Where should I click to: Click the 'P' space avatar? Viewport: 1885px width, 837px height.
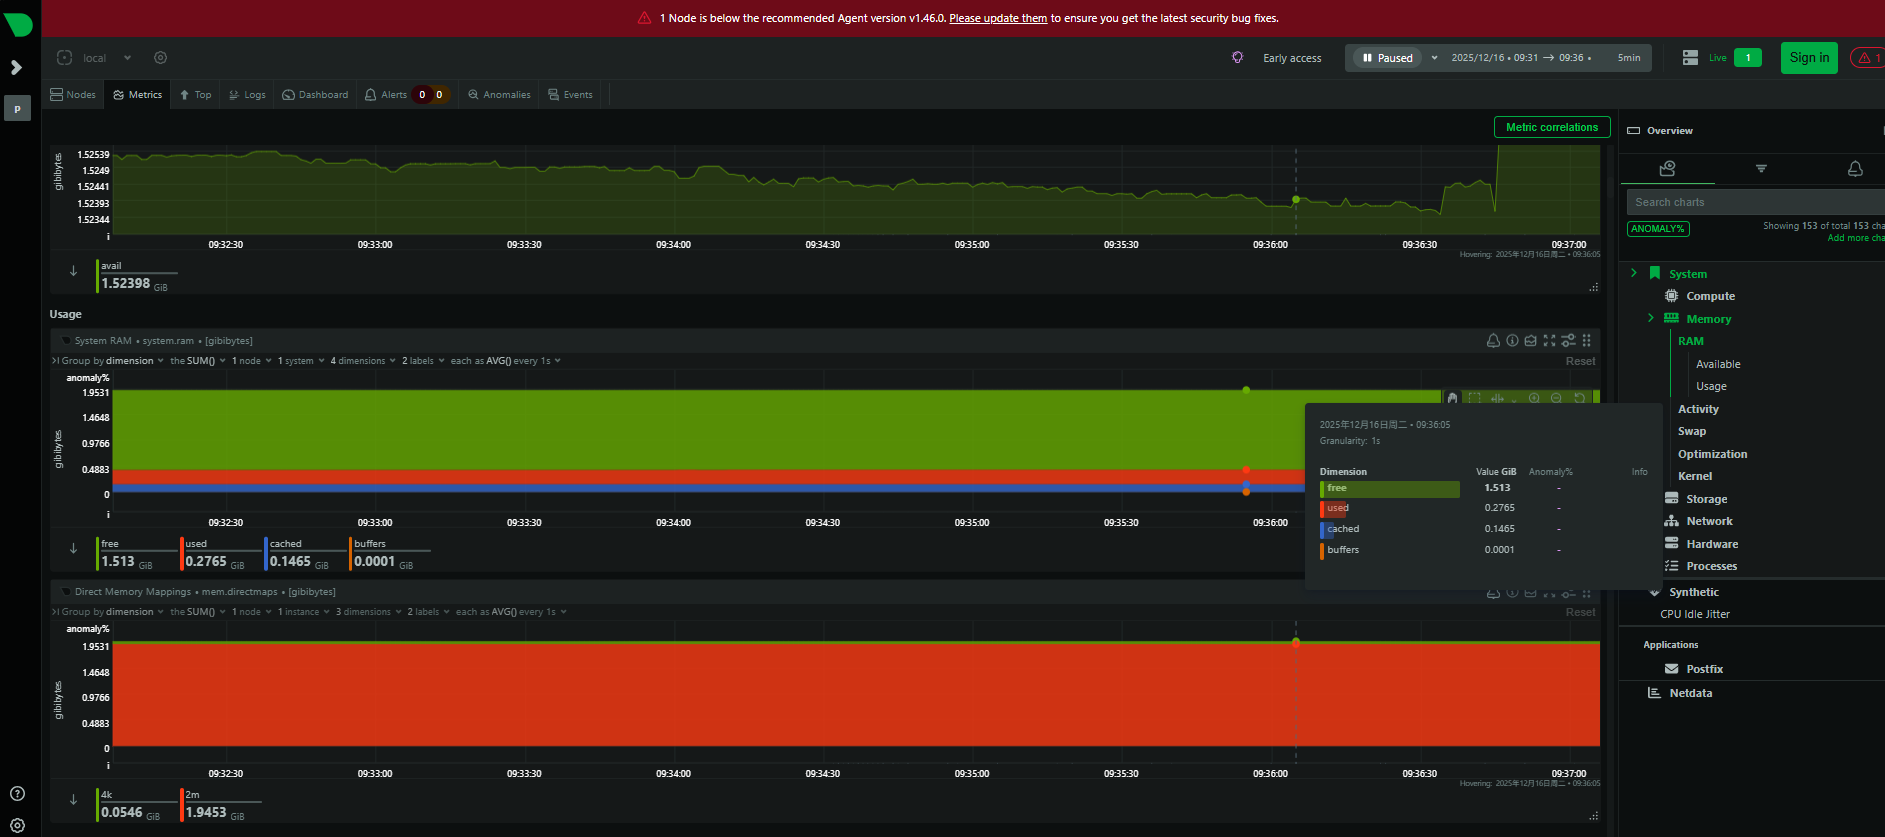(x=17, y=109)
